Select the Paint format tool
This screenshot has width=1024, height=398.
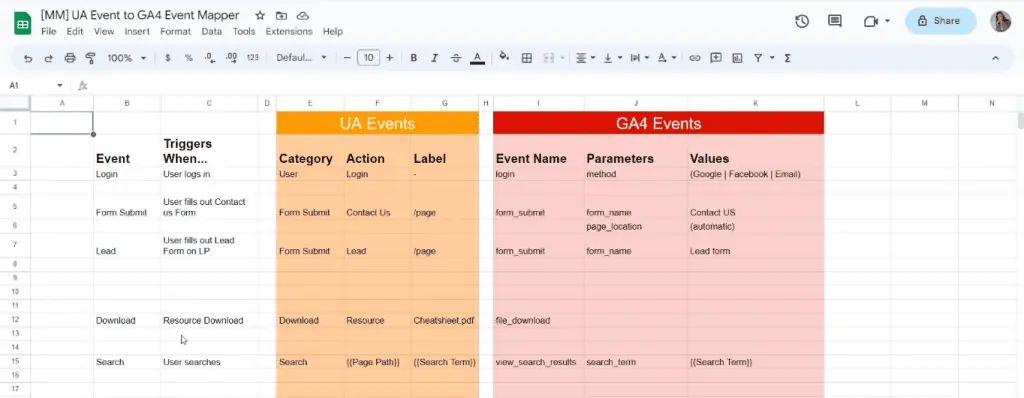91,58
